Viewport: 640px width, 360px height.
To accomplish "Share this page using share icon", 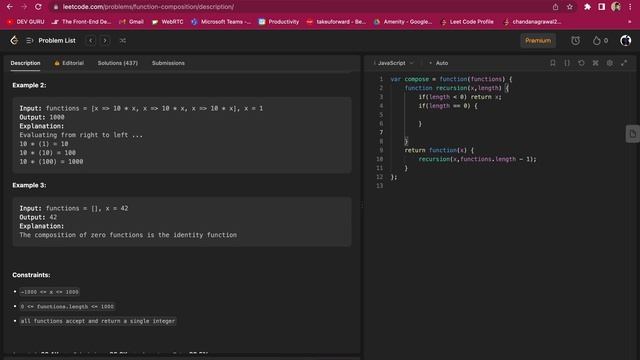I will [556, 7].
